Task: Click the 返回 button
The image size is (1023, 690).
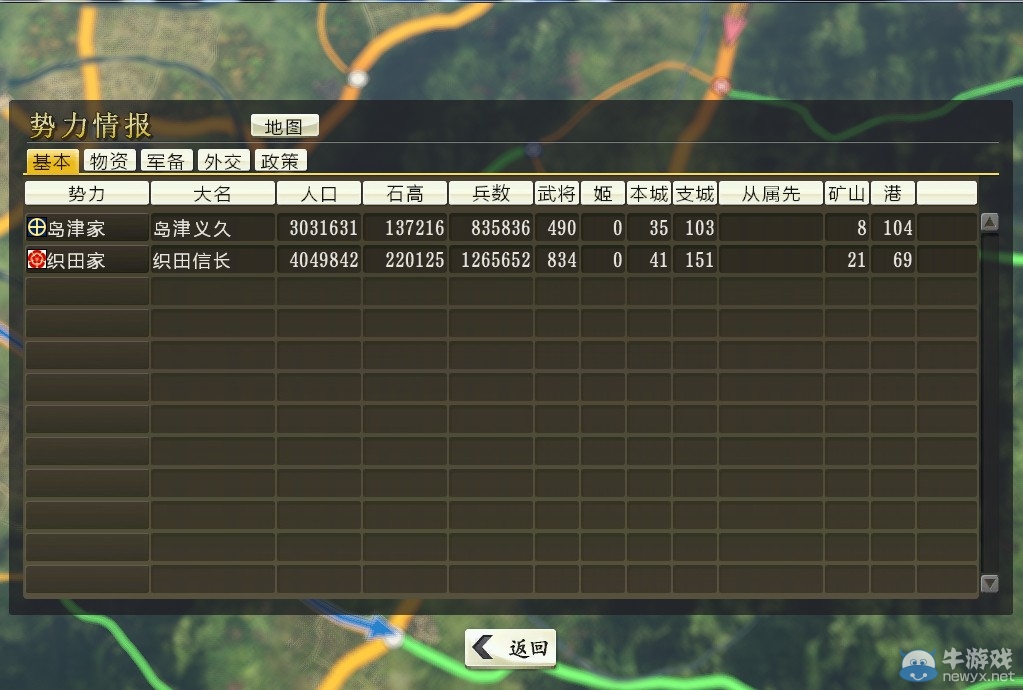Action: point(510,648)
